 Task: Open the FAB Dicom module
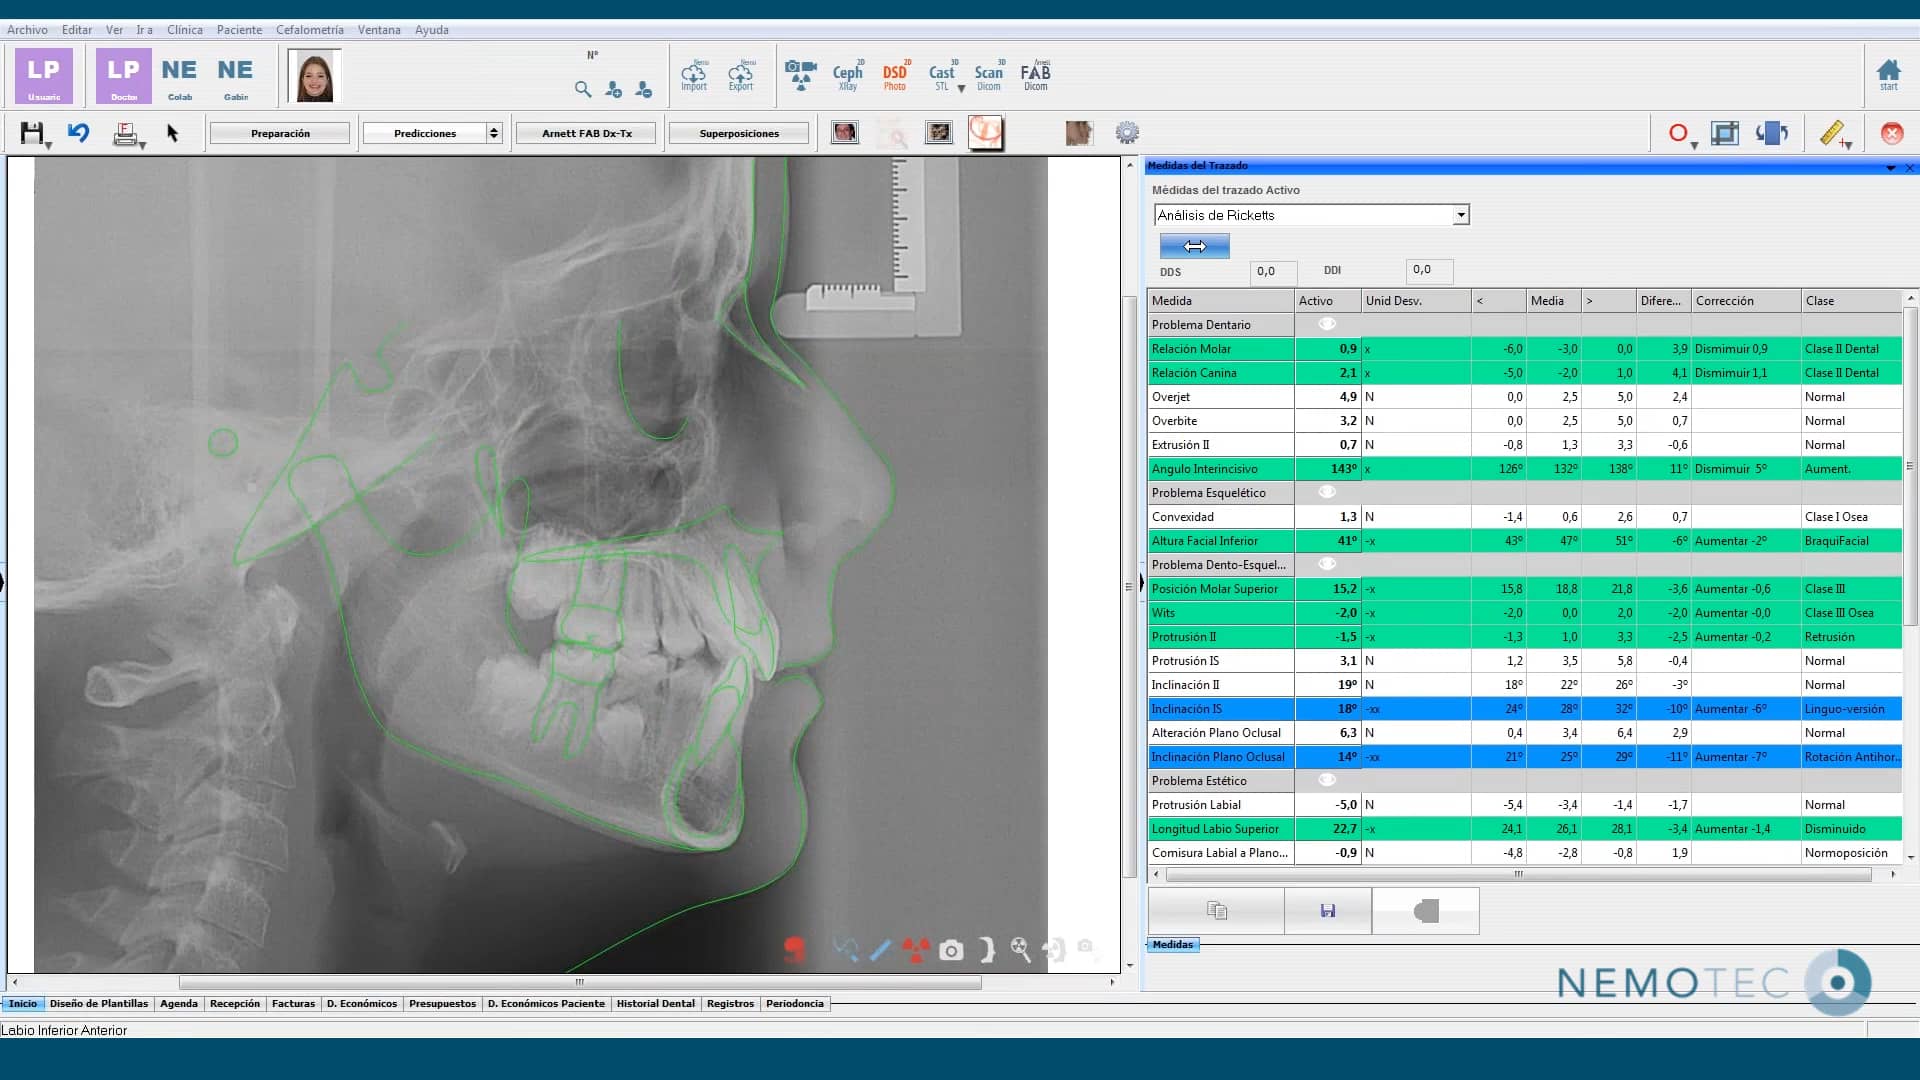(1035, 76)
